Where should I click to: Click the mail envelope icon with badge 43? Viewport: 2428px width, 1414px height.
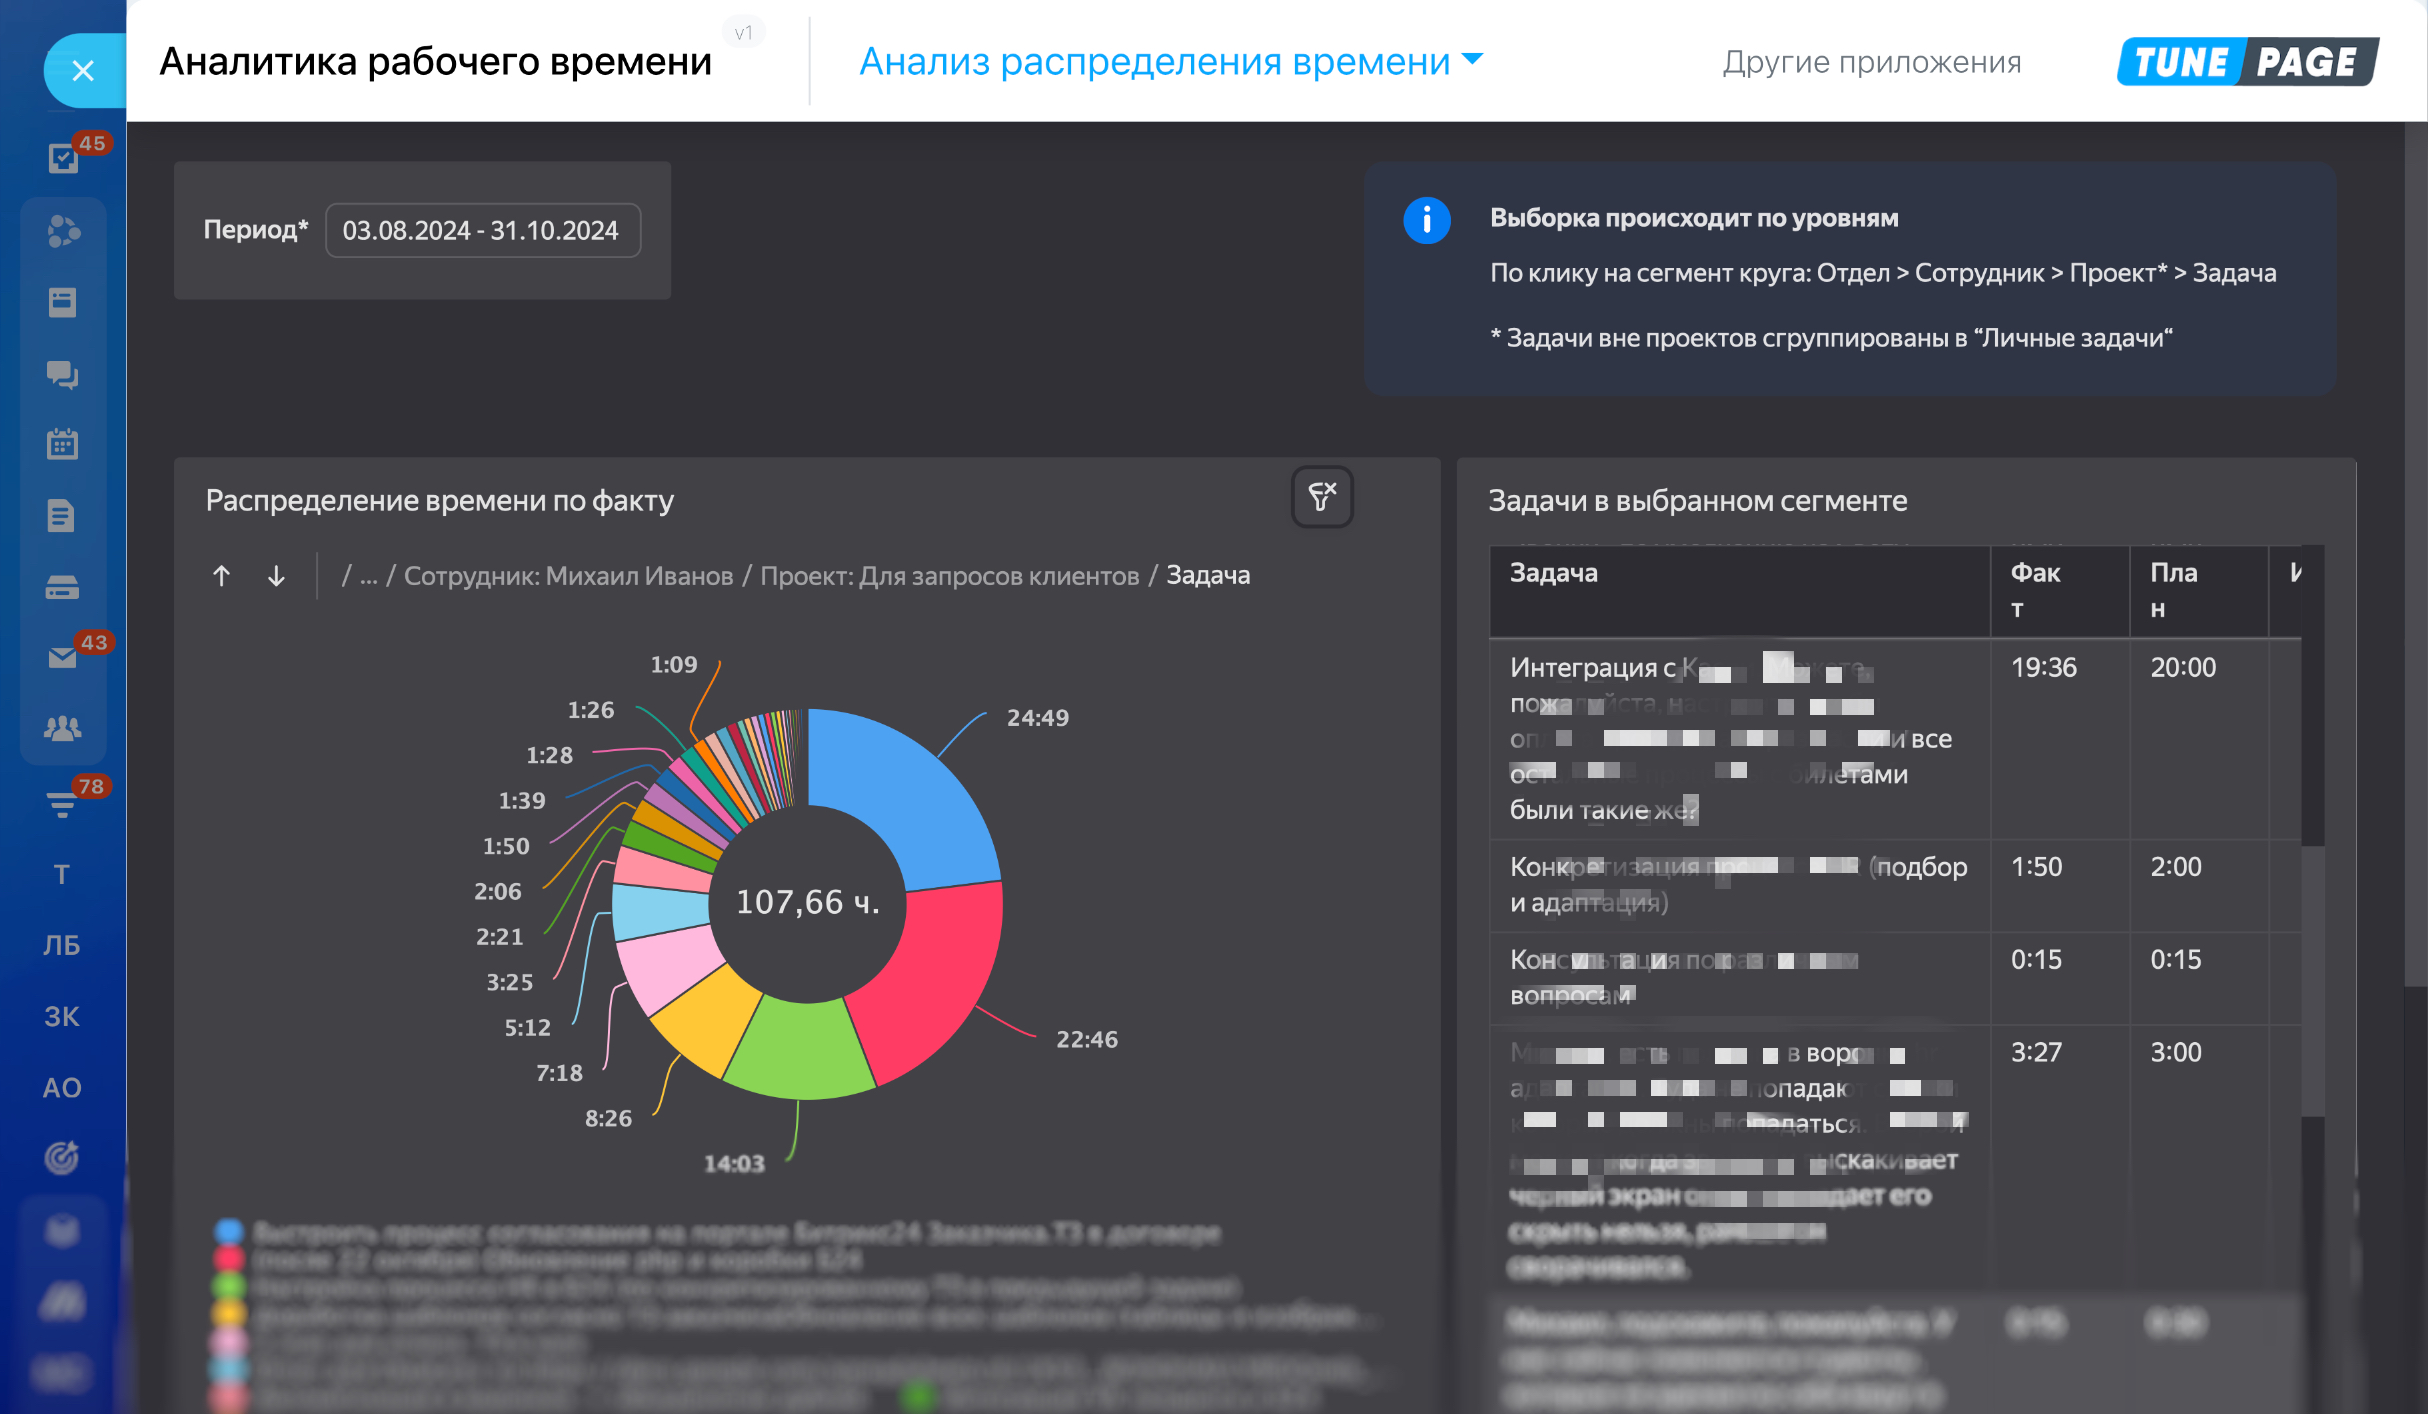[x=62, y=657]
